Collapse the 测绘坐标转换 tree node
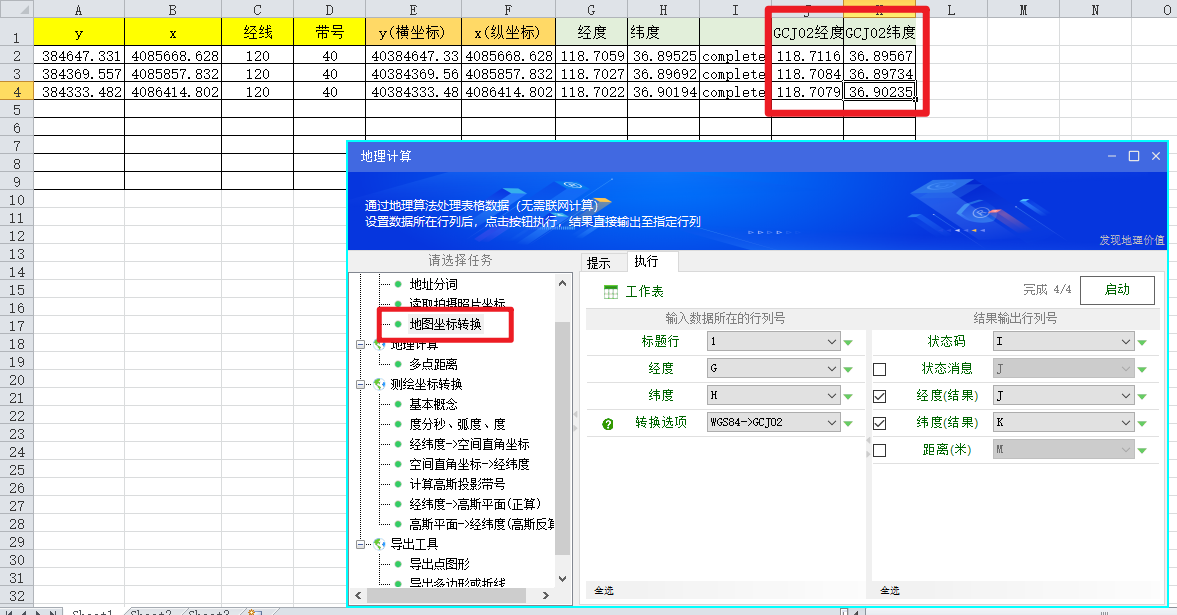 point(360,384)
